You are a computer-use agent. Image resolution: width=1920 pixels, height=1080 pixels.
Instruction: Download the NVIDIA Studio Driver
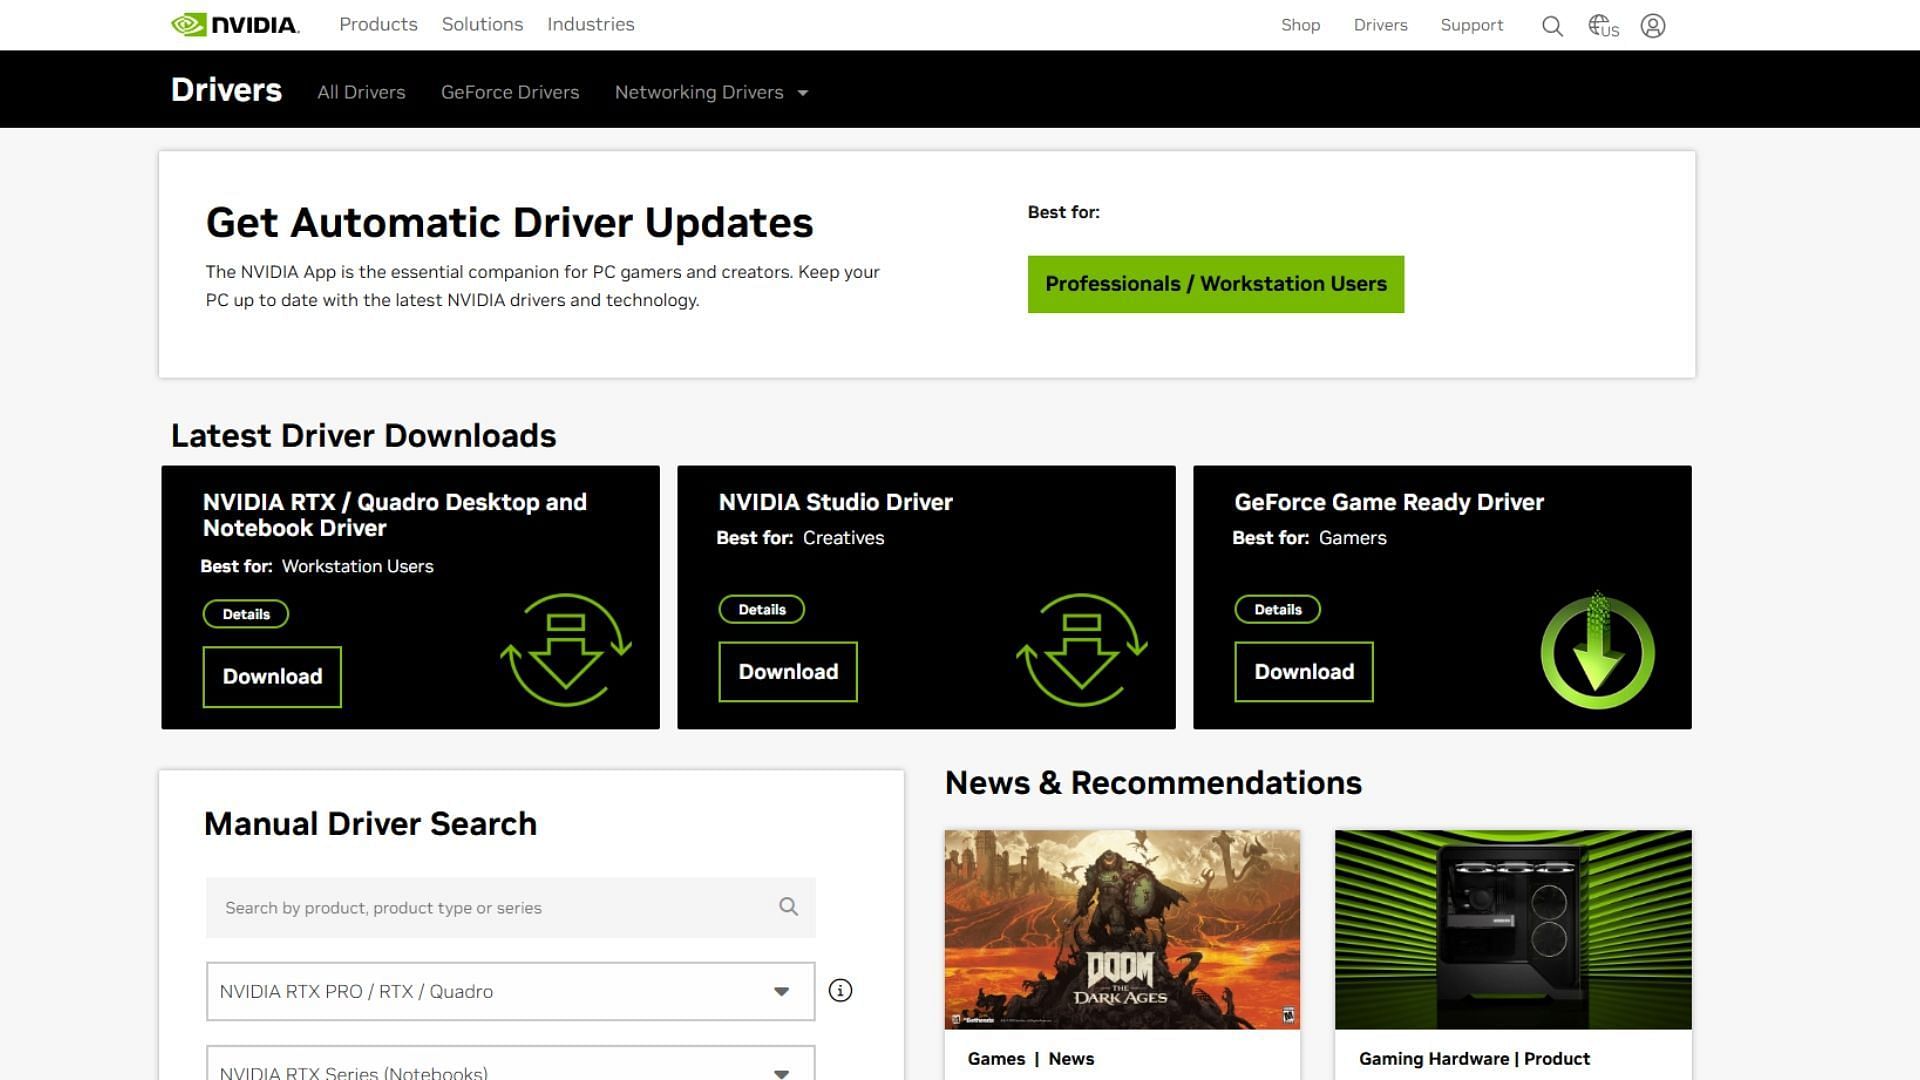pyautogui.click(x=788, y=672)
